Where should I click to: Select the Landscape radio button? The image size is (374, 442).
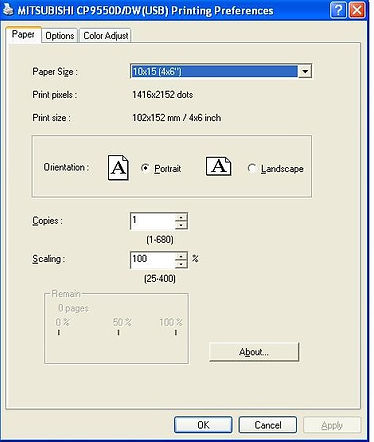point(252,168)
